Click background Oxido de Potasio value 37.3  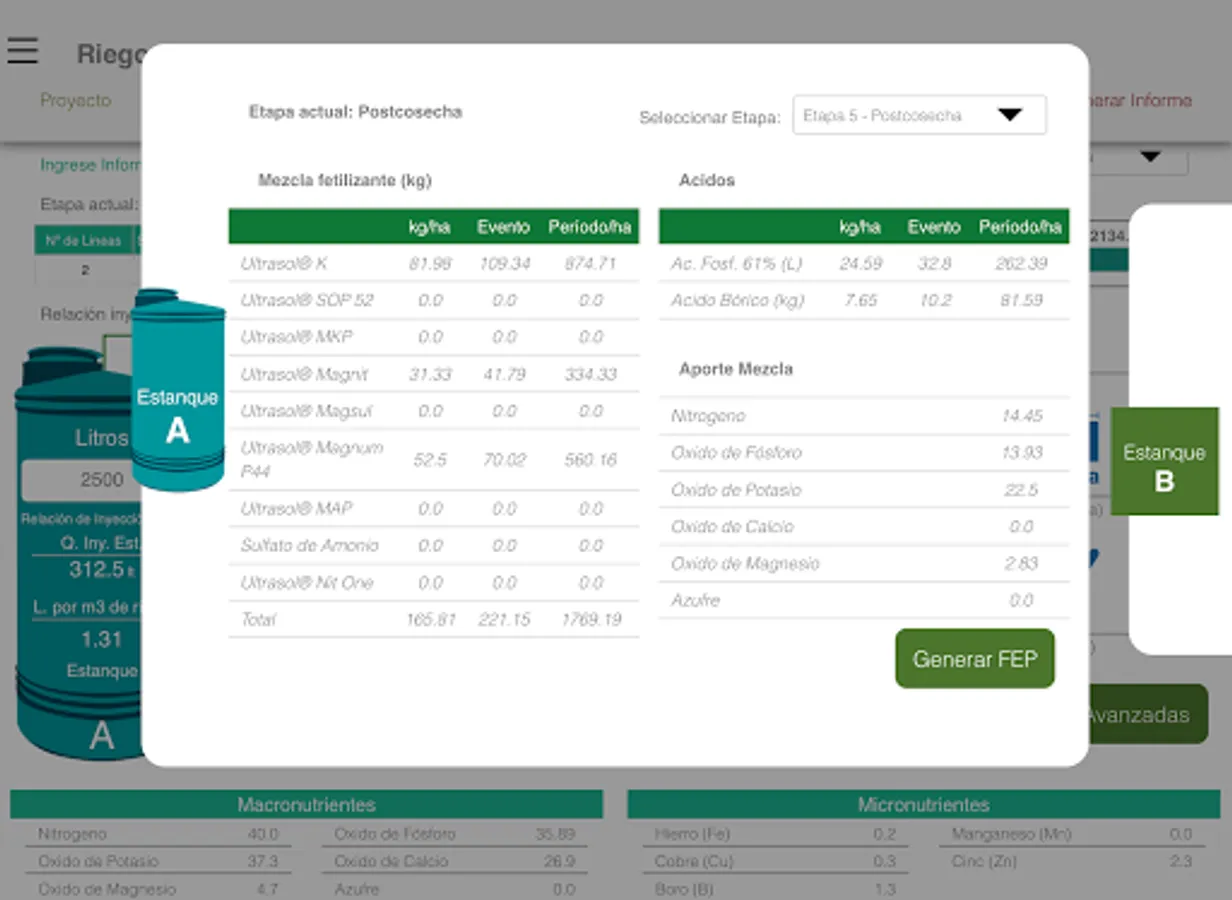pos(264,861)
